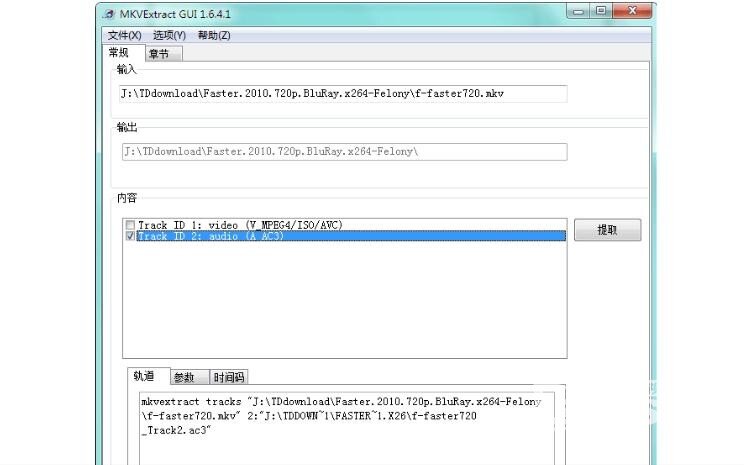Switch to the 参数 tab
The height and width of the screenshot is (465, 744).
coord(189,377)
